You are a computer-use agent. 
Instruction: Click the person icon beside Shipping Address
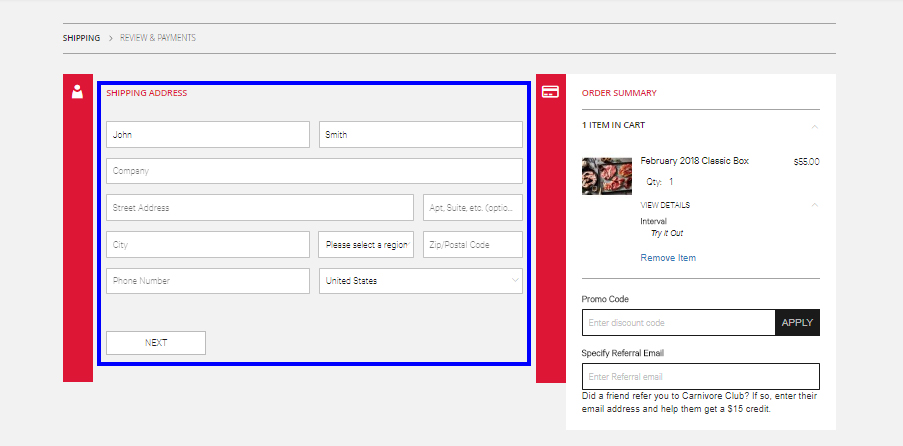click(x=77, y=92)
